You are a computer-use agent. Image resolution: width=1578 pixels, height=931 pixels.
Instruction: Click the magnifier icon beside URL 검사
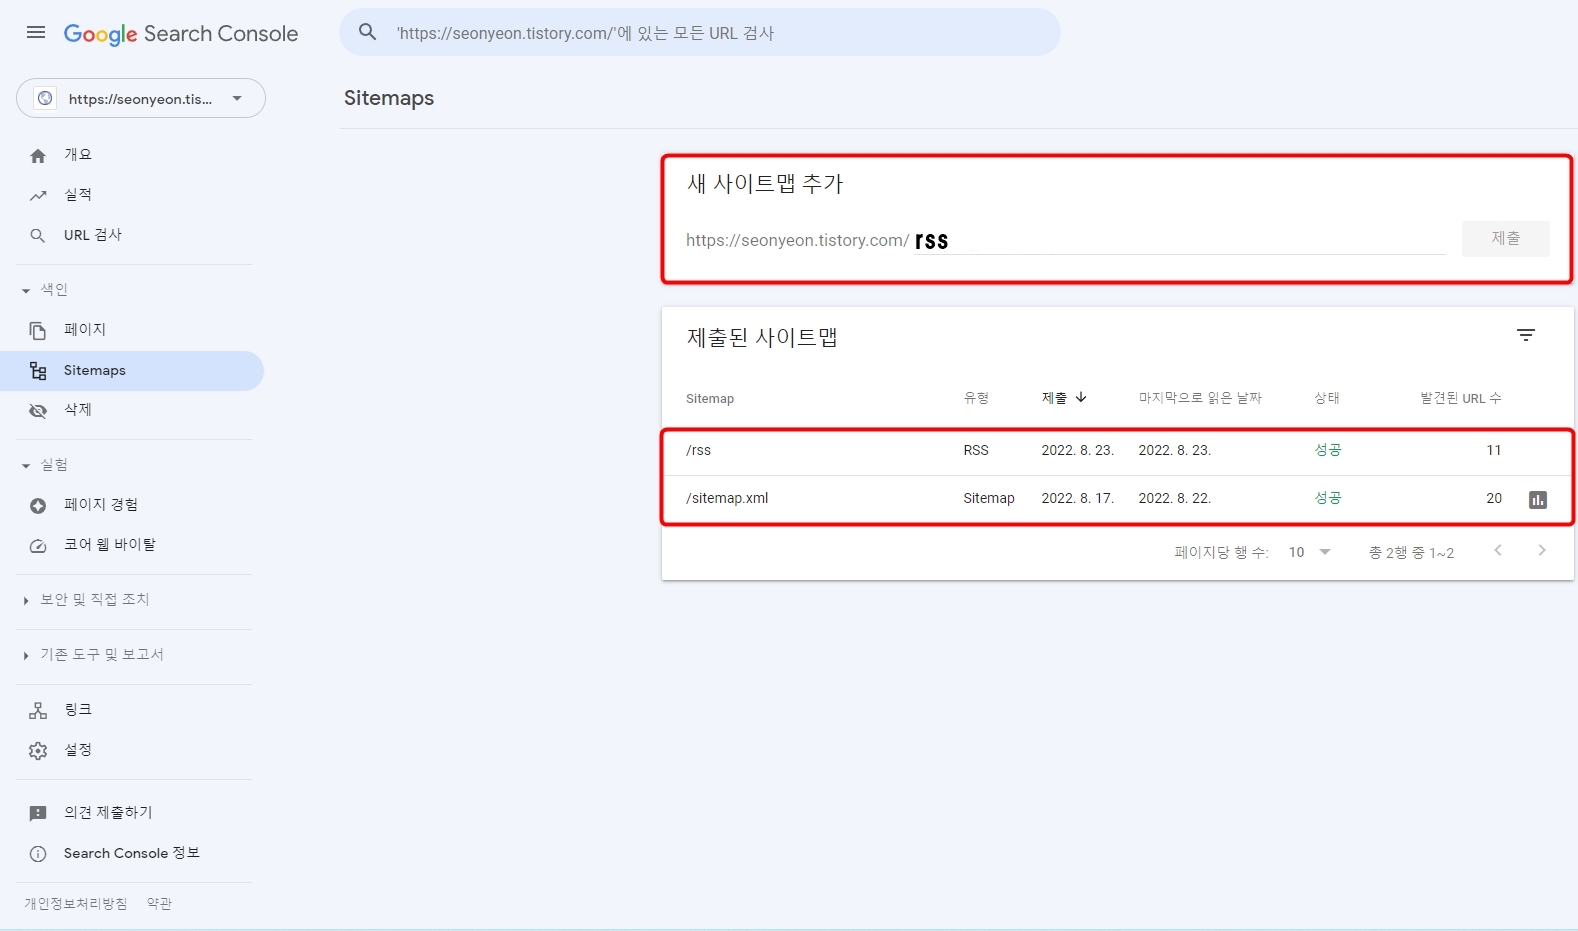point(38,236)
